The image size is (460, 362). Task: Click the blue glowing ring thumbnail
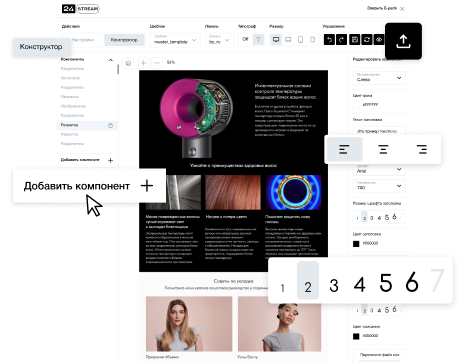click(x=294, y=192)
